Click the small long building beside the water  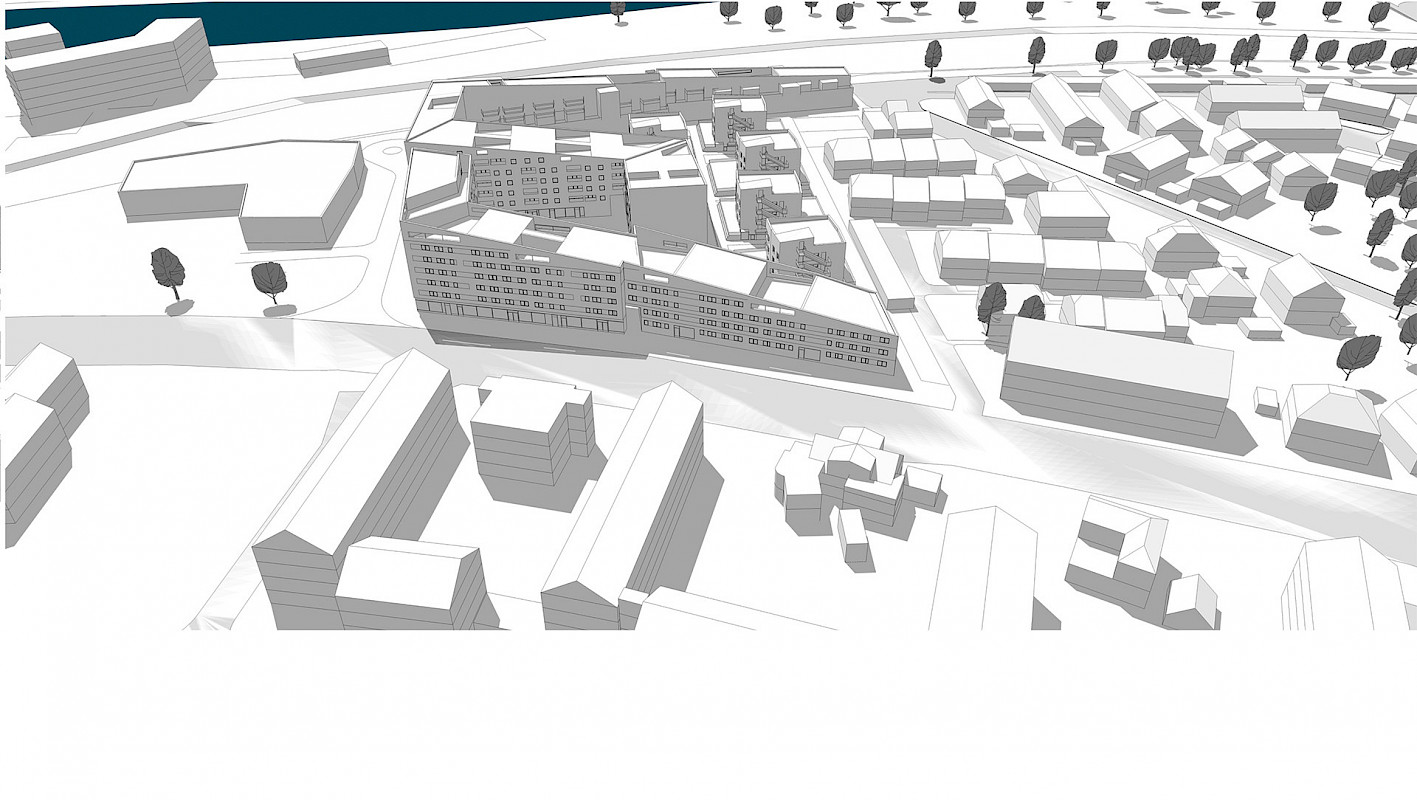tap(341, 58)
